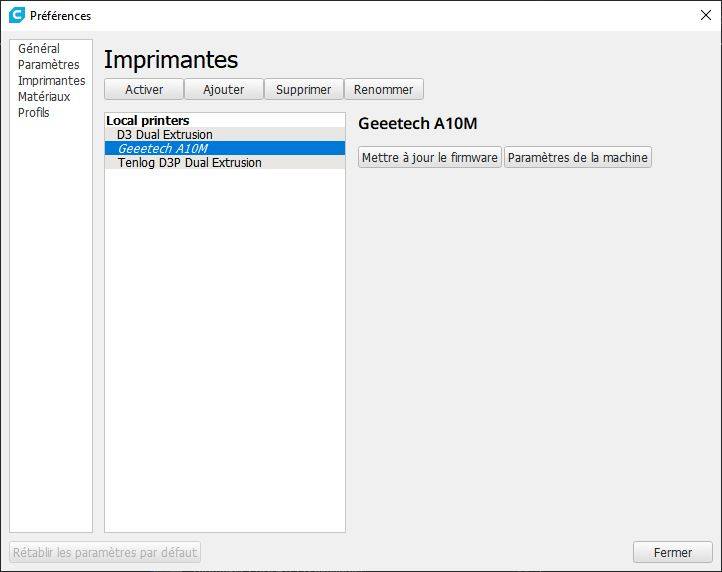The height and width of the screenshot is (572, 722).
Task: Open Paramètres de la machine
Action: (x=578, y=157)
